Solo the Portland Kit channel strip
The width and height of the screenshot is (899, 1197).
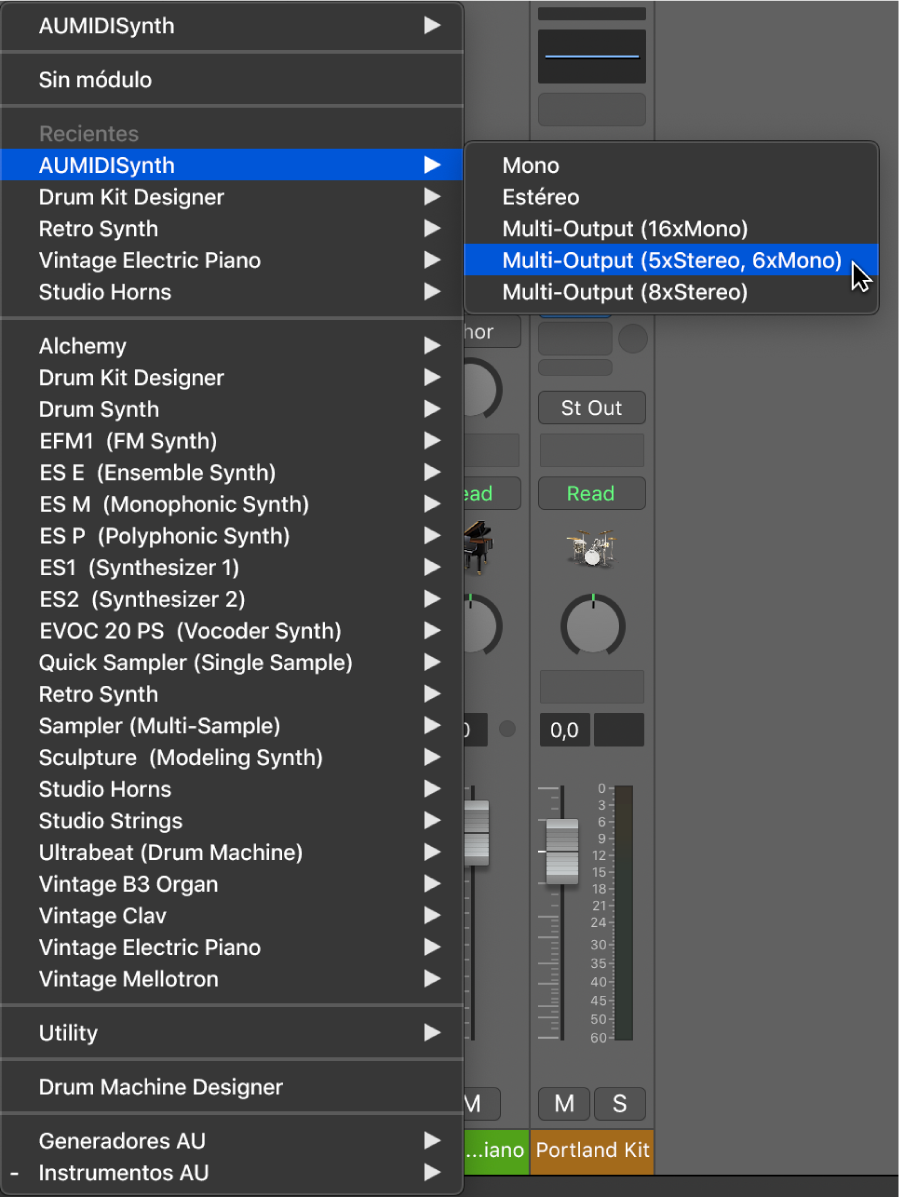click(x=619, y=1103)
